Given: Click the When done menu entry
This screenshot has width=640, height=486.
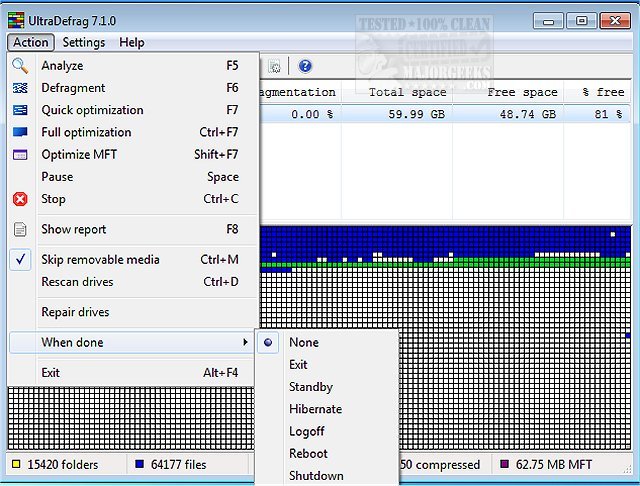Looking at the screenshot, I should click(x=132, y=342).
